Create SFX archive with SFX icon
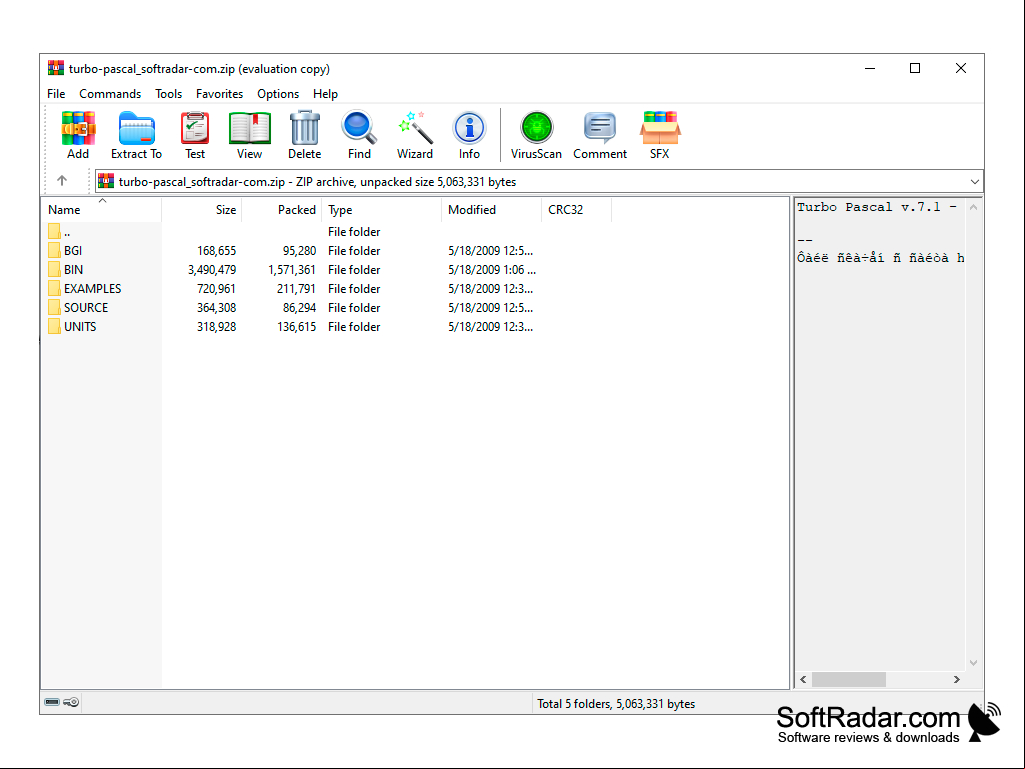 [660, 135]
